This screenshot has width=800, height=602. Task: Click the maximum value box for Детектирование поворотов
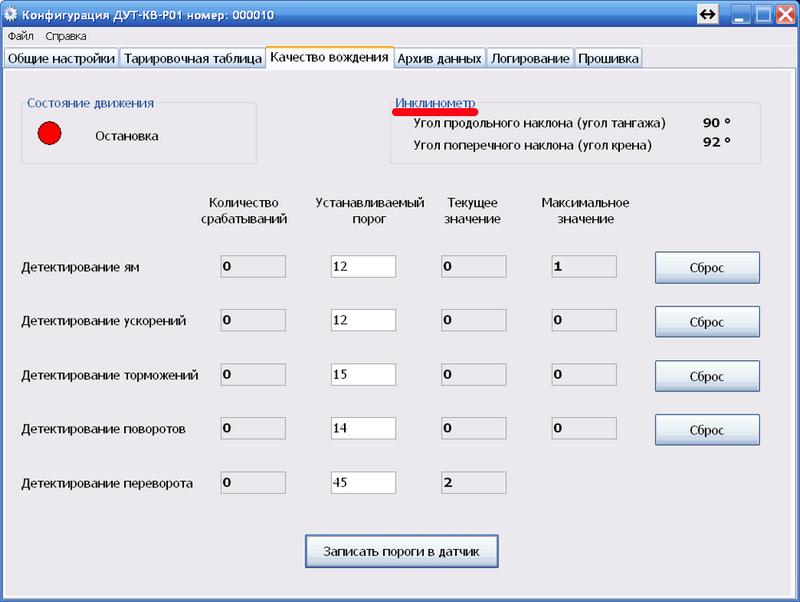[x=584, y=428]
